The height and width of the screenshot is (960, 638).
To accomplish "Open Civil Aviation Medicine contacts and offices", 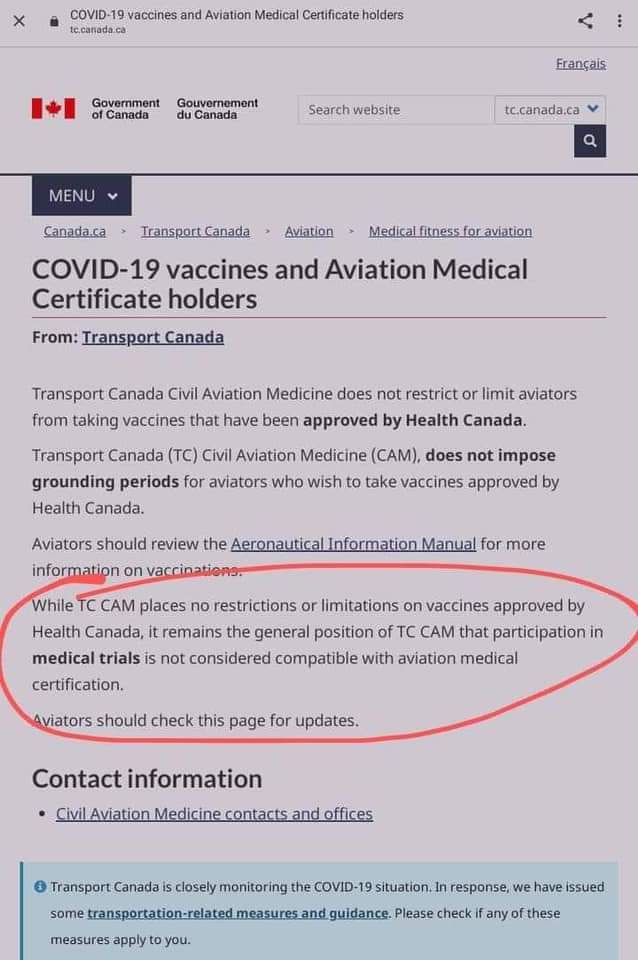I will [214, 814].
